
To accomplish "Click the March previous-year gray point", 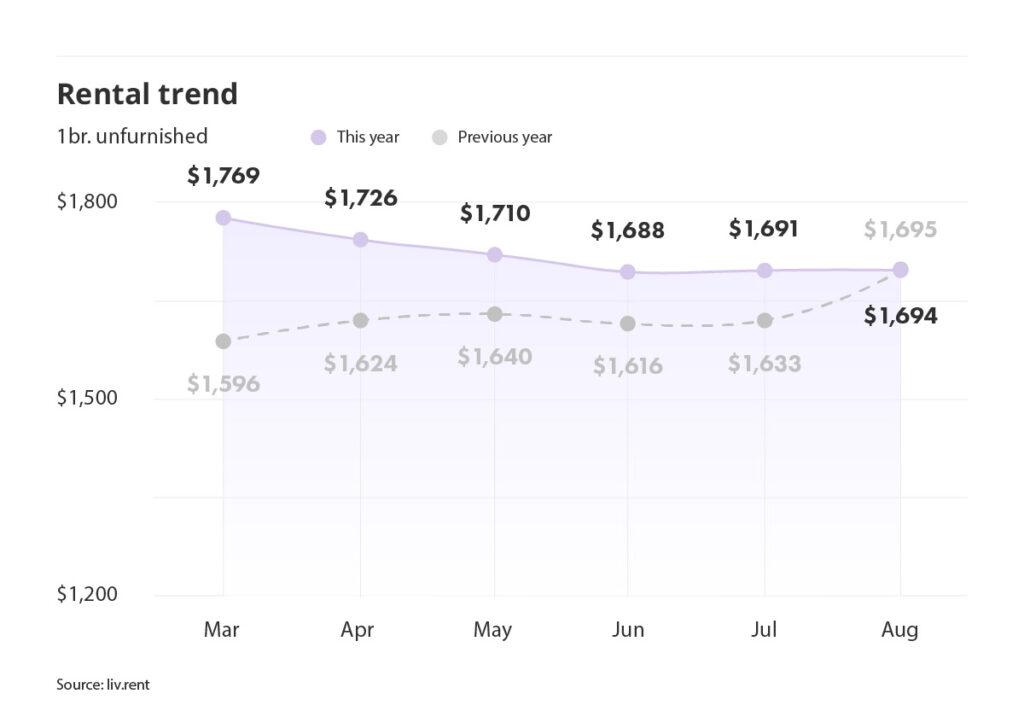I will tap(223, 341).
